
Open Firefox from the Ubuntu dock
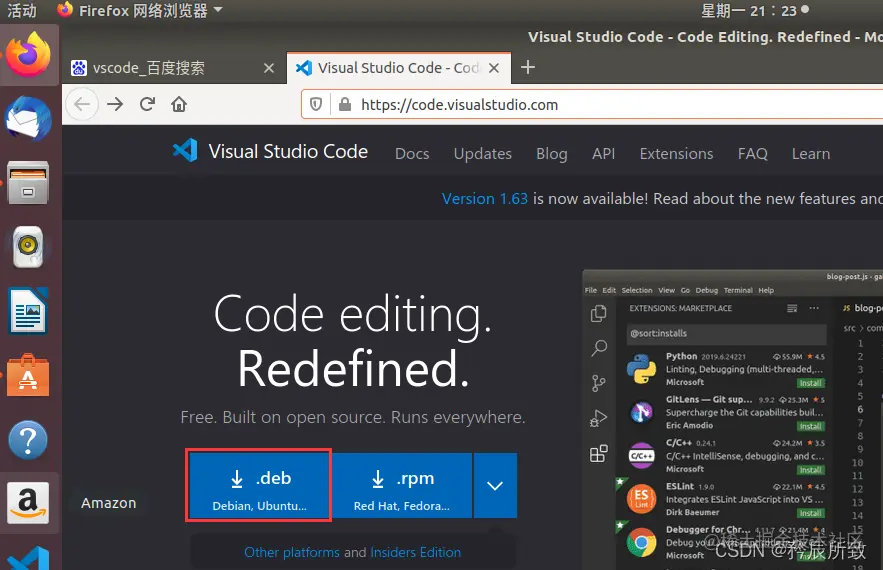pyautogui.click(x=28, y=55)
